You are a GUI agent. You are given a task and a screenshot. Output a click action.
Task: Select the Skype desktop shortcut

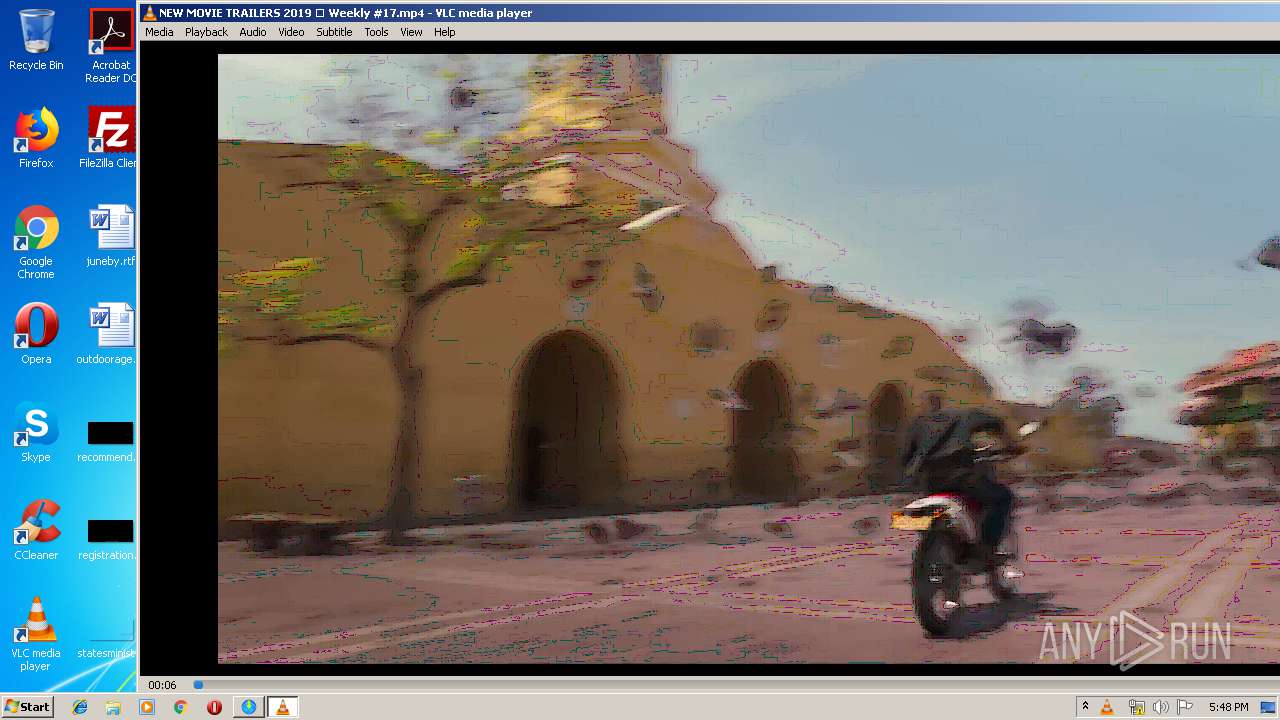36,432
